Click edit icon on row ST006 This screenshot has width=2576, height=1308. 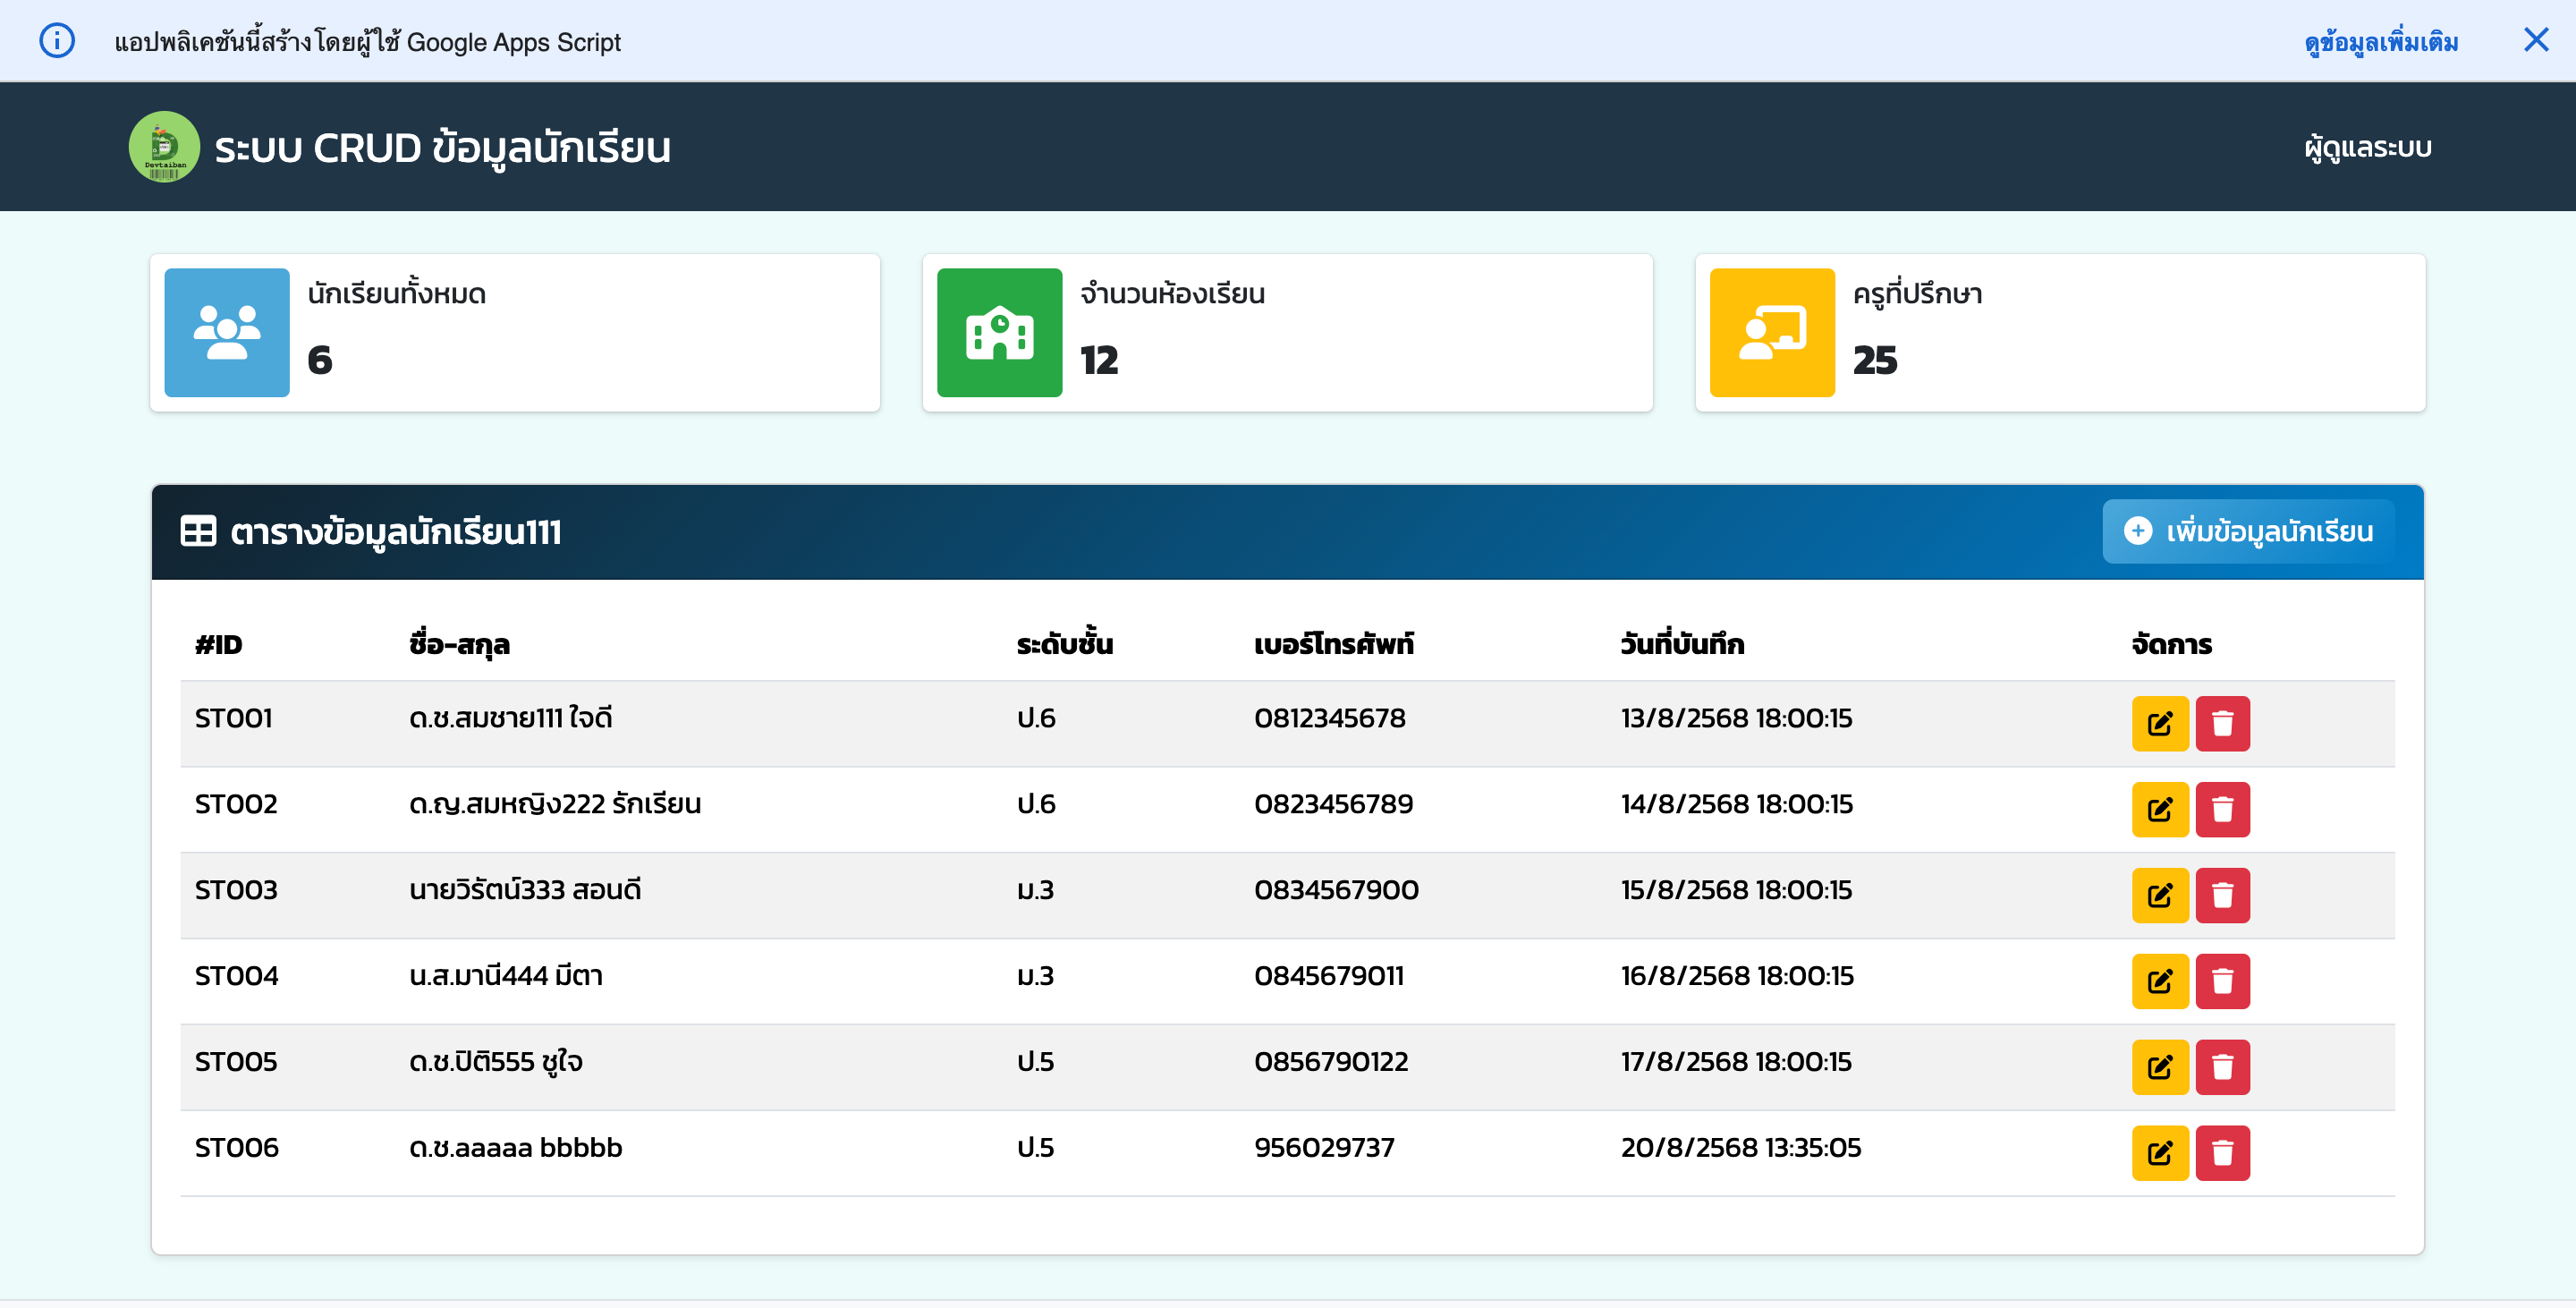[2159, 1153]
